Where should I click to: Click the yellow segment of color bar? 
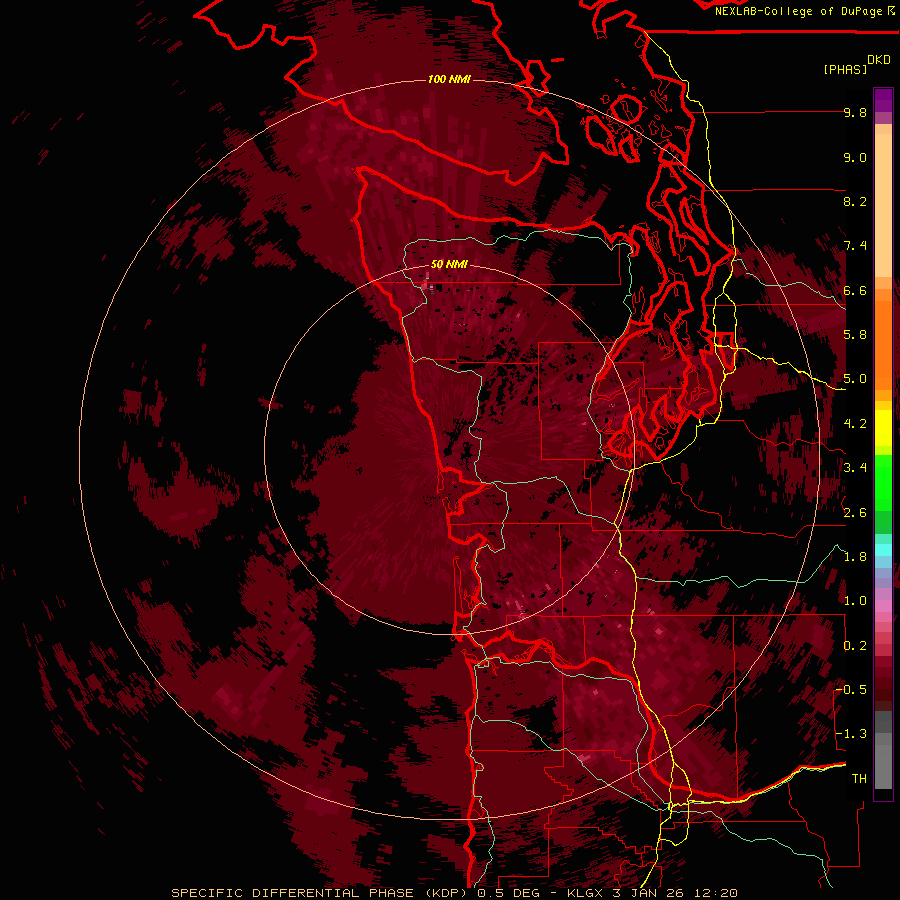(883, 428)
